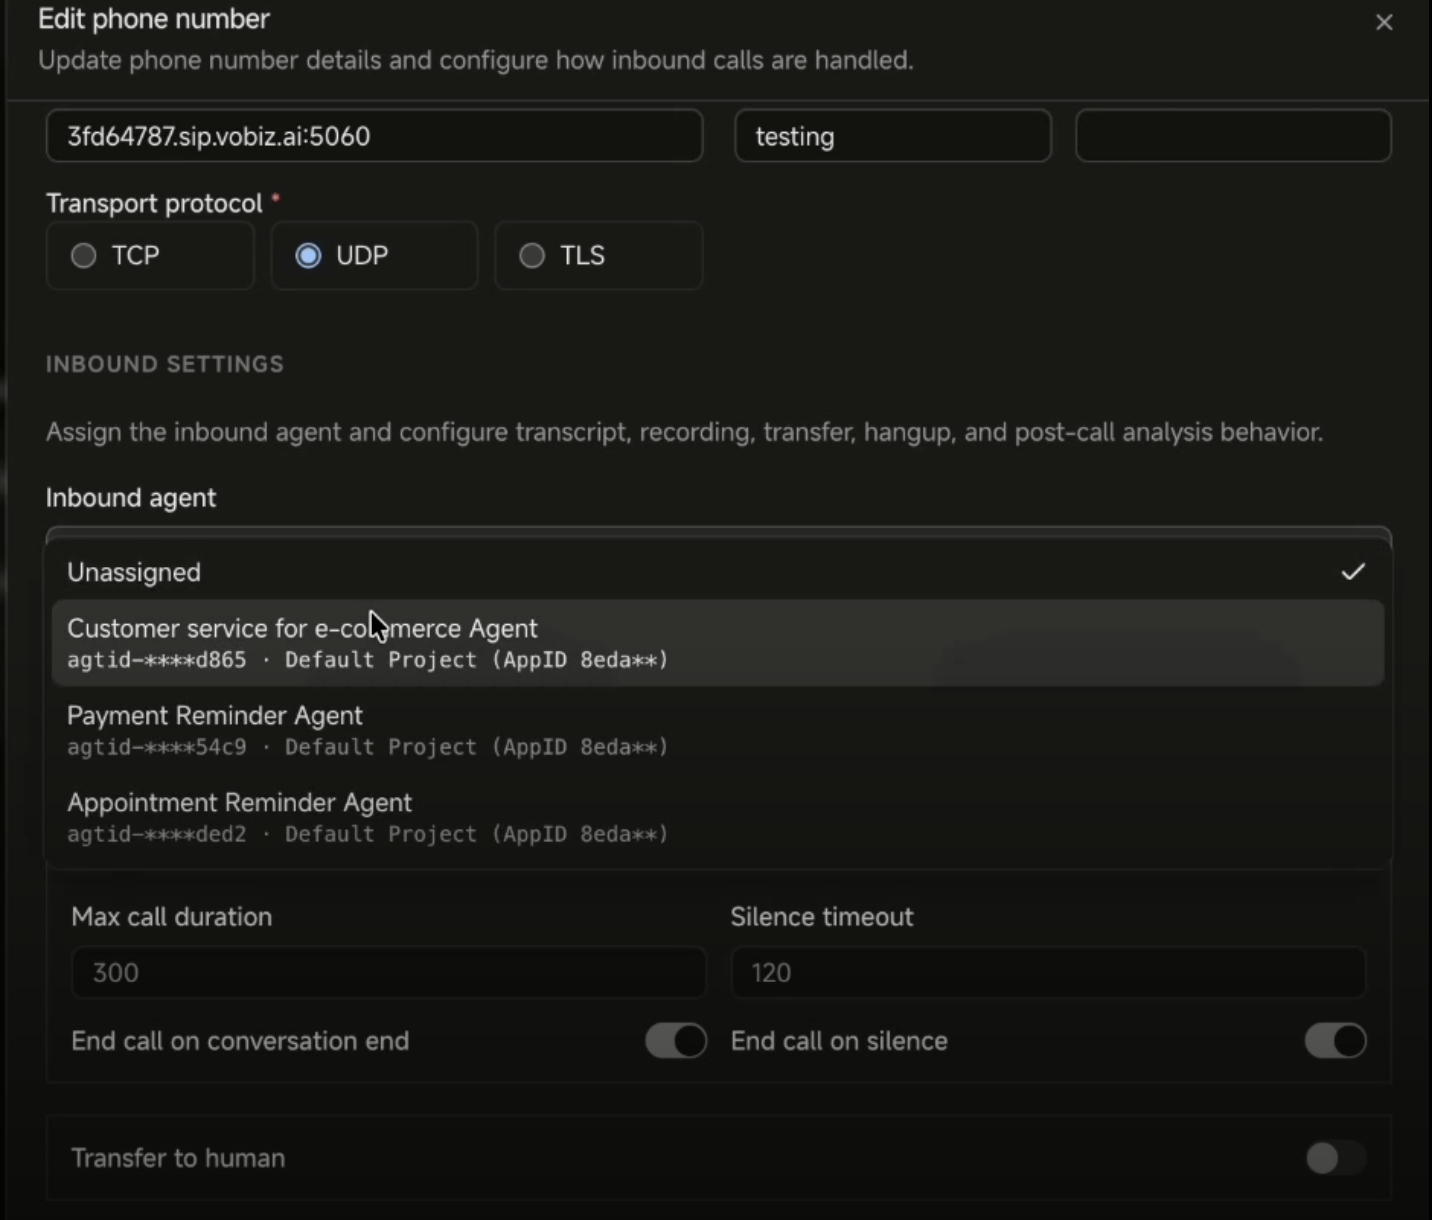Screen dimensions: 1432x1220
Task: Click the agtid-****ded2 identifier text
Action: coord(157,834)
